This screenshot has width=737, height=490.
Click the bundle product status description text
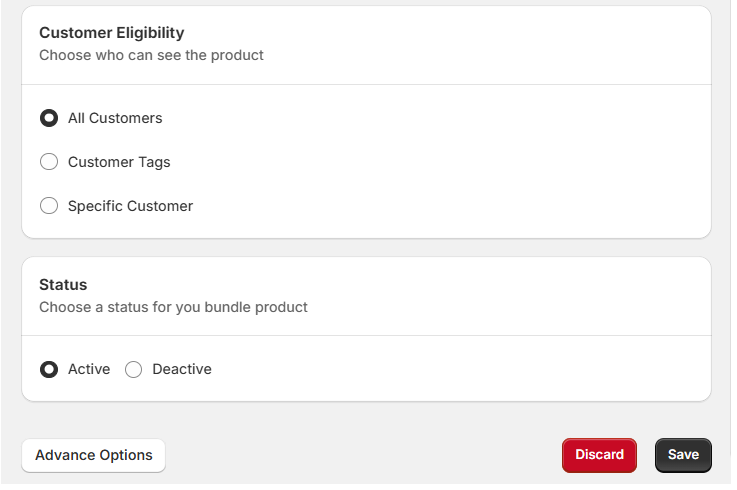[173, 307]
